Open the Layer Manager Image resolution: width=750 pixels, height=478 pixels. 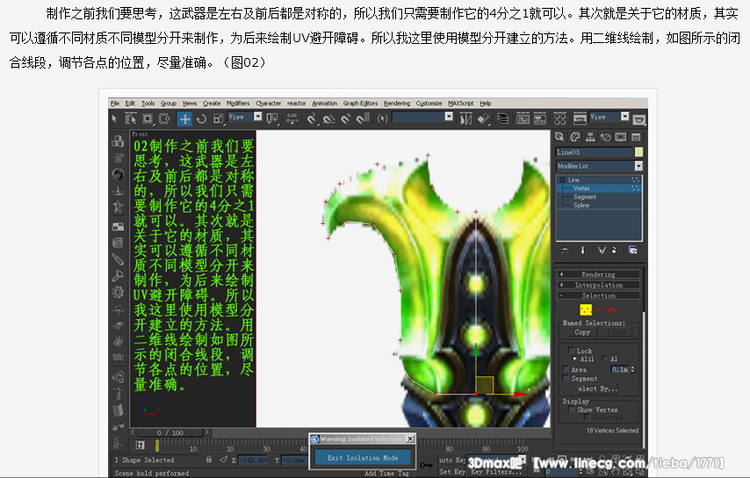pos(503,118)
